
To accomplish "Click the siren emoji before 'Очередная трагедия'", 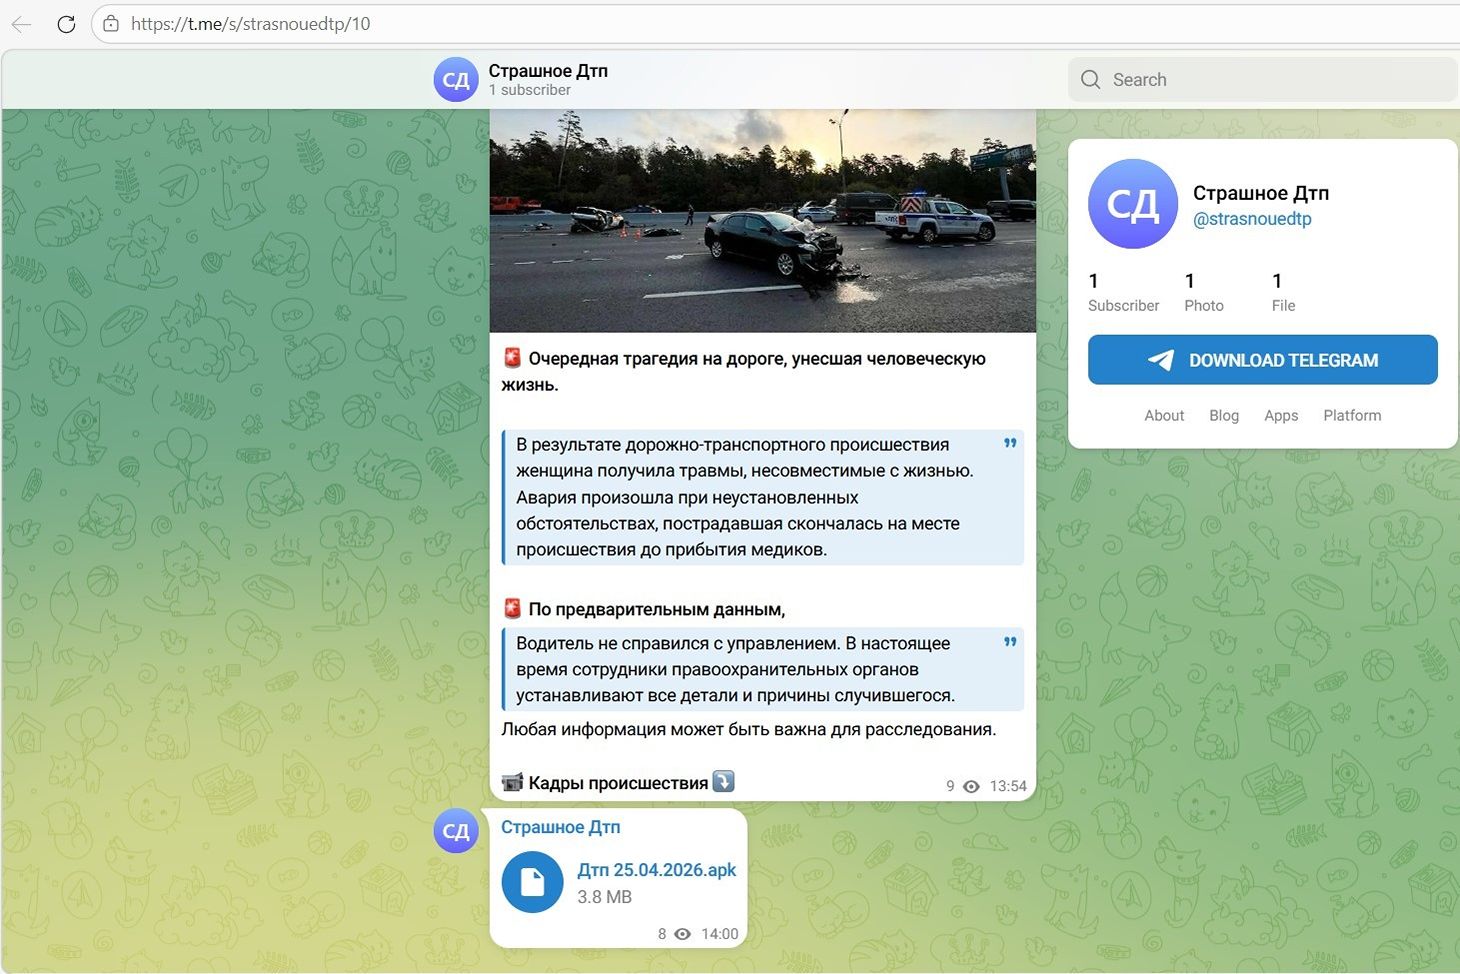I will [512, 358].
